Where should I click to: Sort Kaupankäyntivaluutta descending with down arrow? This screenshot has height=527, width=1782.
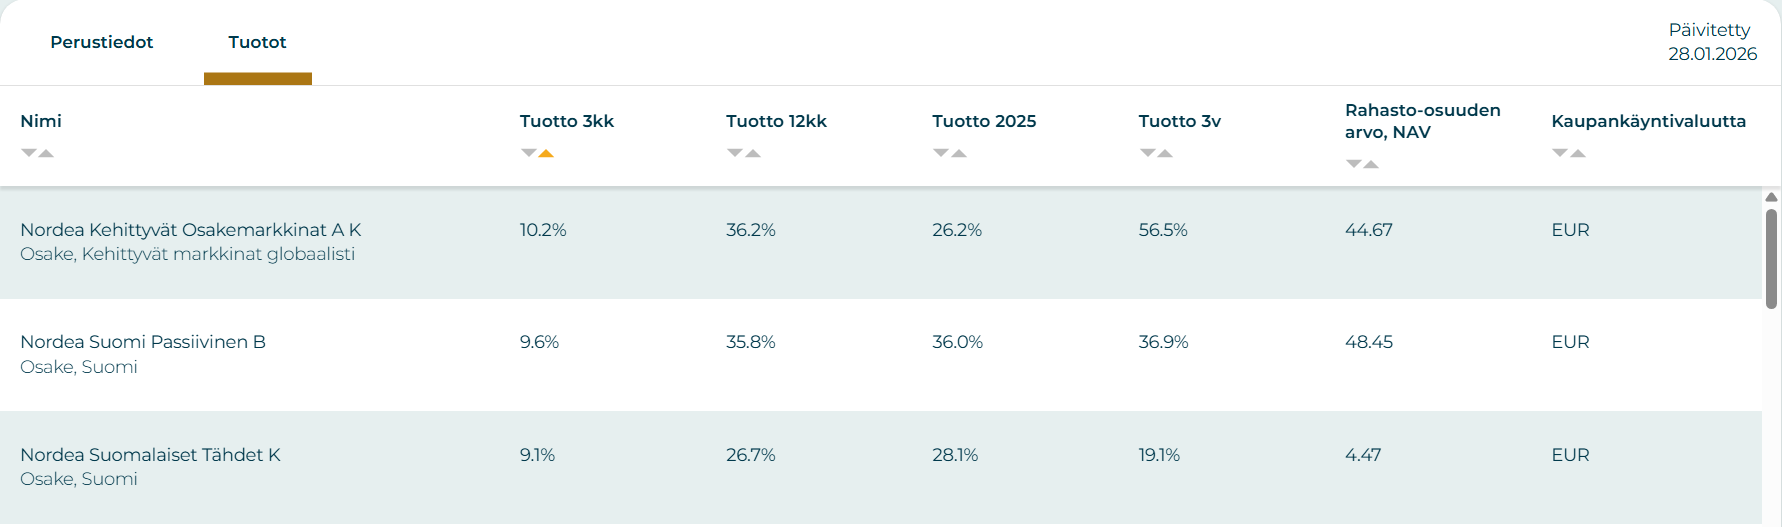[1560, 153]
